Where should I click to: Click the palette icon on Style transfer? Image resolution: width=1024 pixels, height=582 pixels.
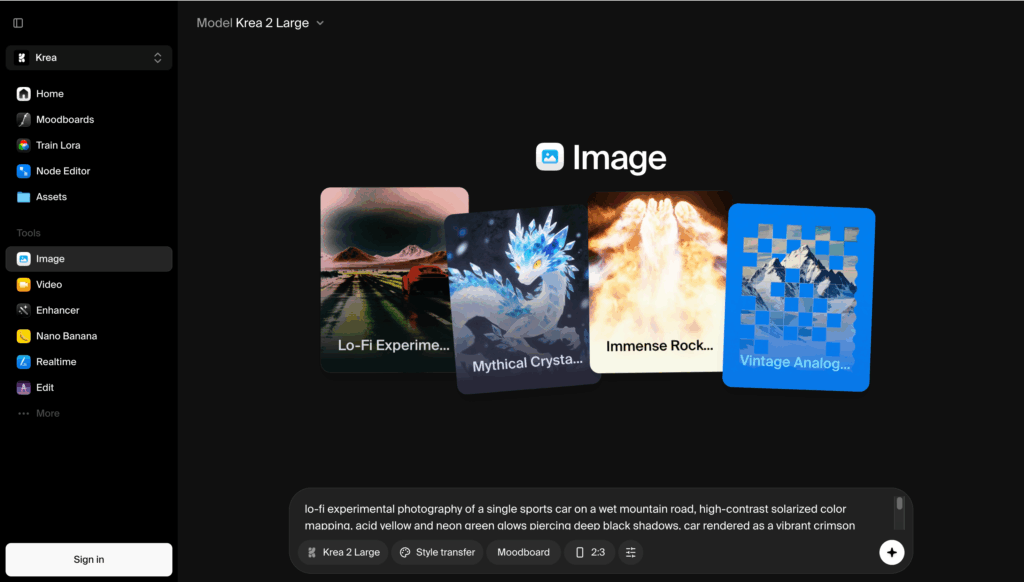click(405, 553)
